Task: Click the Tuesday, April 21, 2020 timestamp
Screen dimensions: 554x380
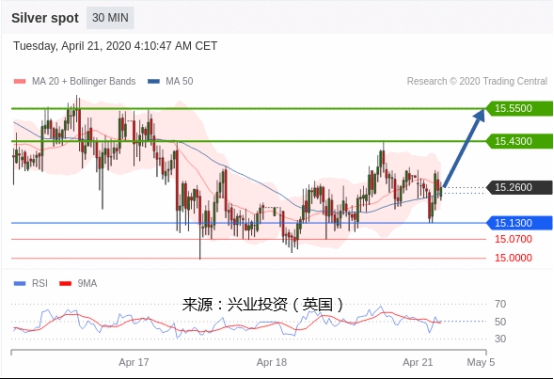Action: 115,46
